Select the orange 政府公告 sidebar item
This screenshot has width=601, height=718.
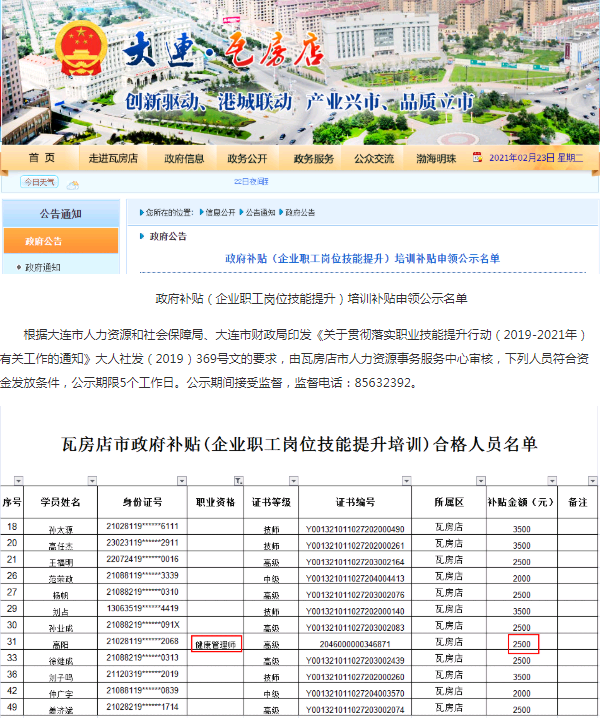[61, 241]
